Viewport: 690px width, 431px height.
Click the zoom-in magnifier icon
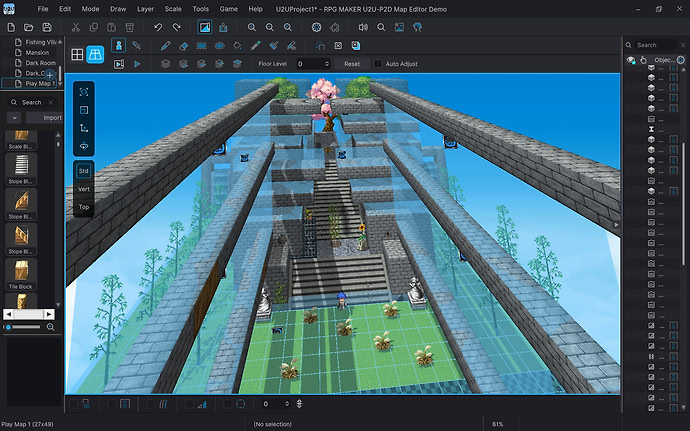[252, 27]
